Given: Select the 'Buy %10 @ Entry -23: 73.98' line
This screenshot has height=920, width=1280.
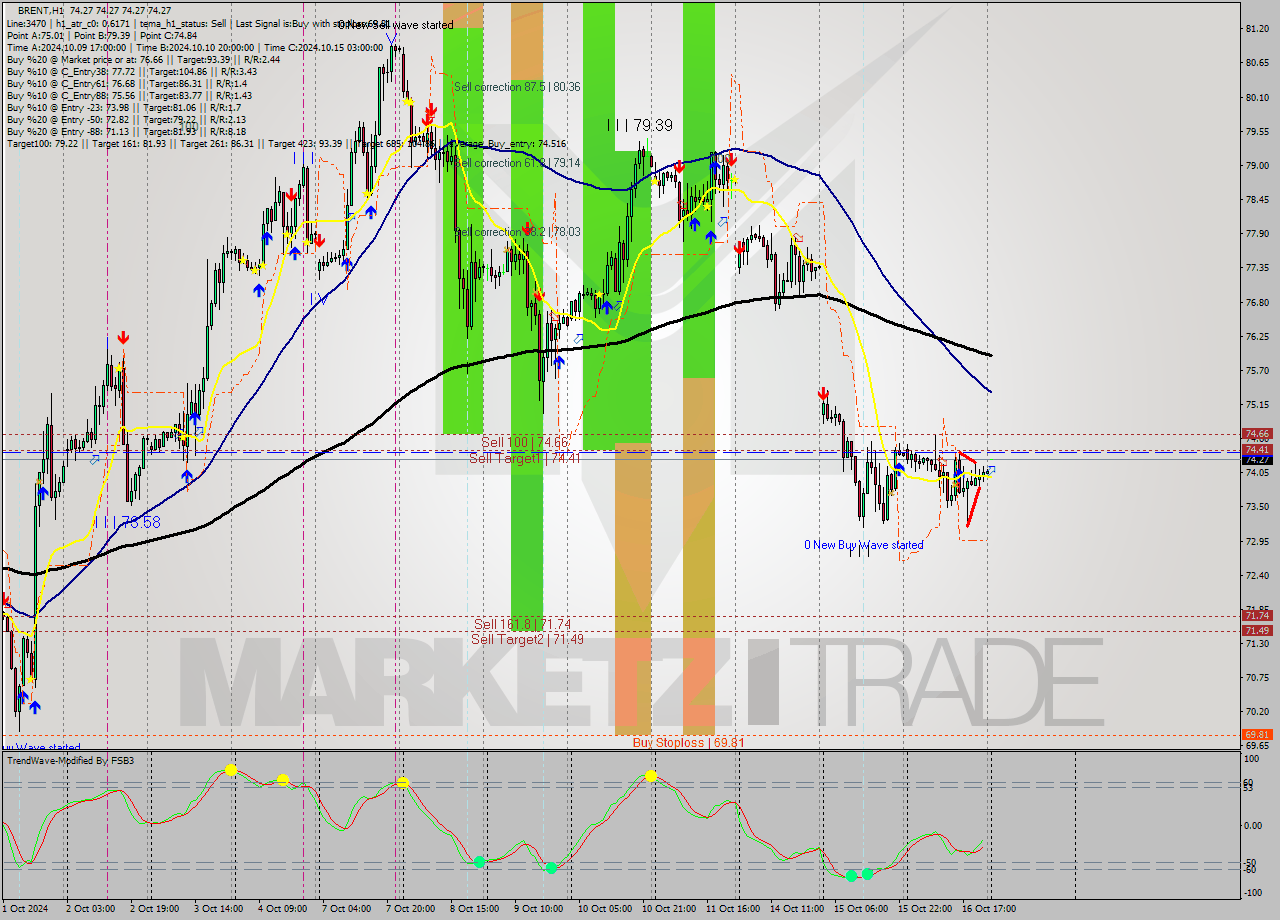Looking at the screenshot, I should point(123,107).
